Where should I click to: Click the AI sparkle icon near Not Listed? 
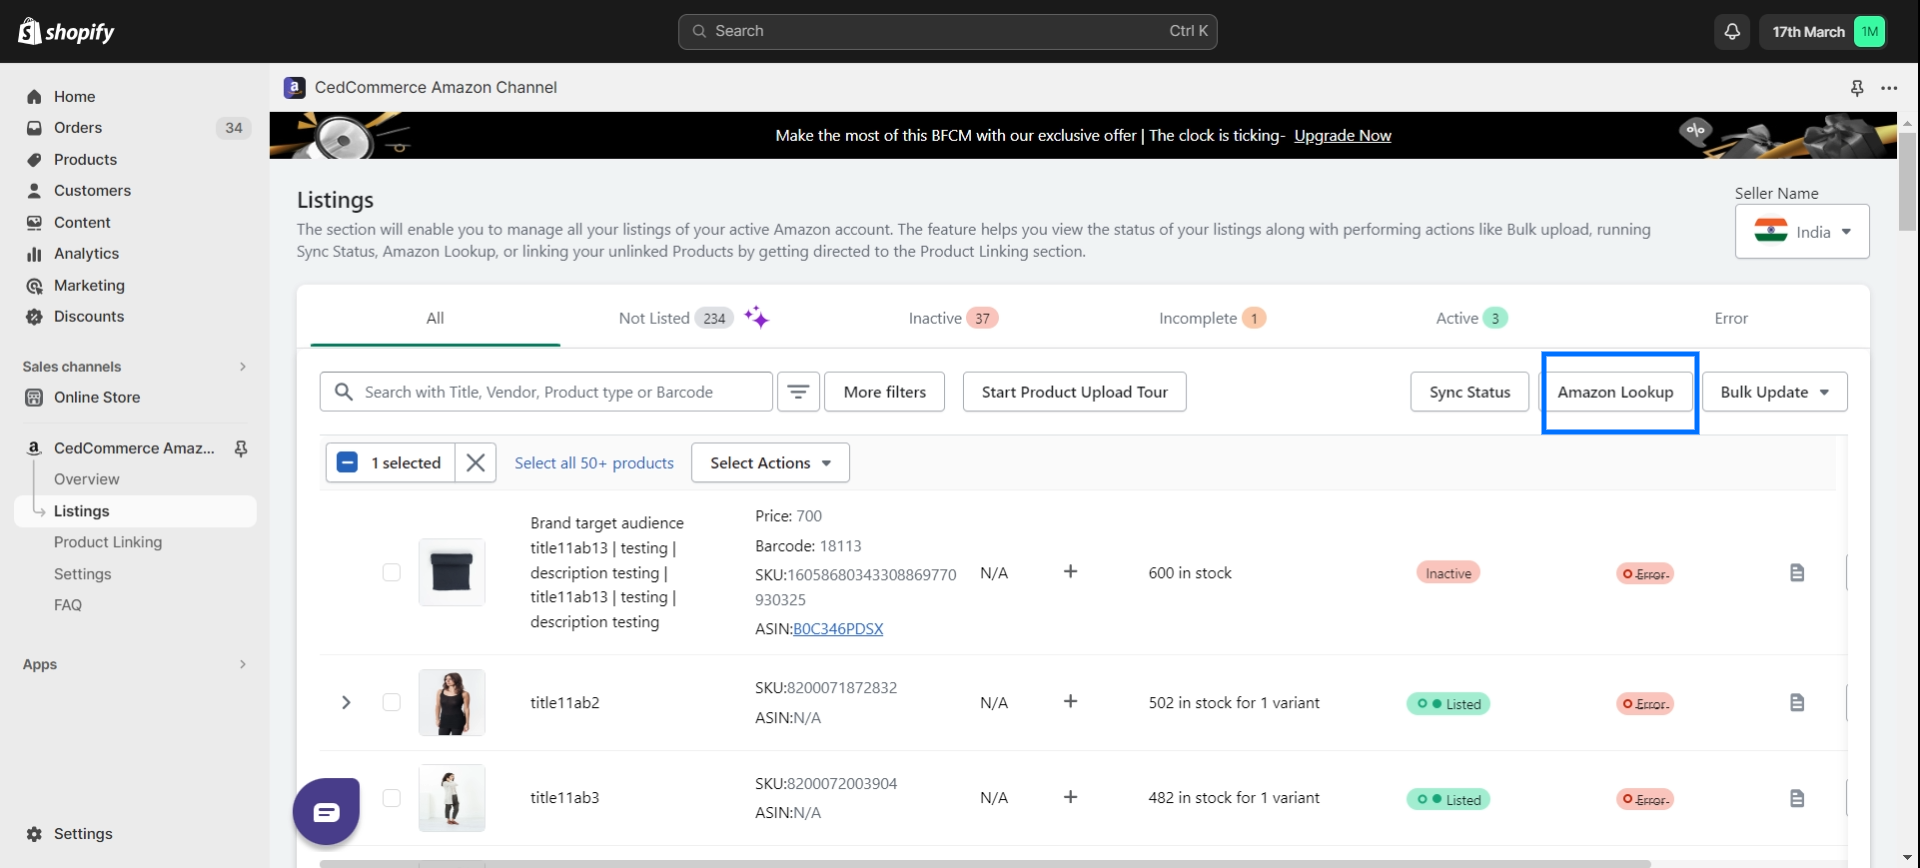coord(756,318)
